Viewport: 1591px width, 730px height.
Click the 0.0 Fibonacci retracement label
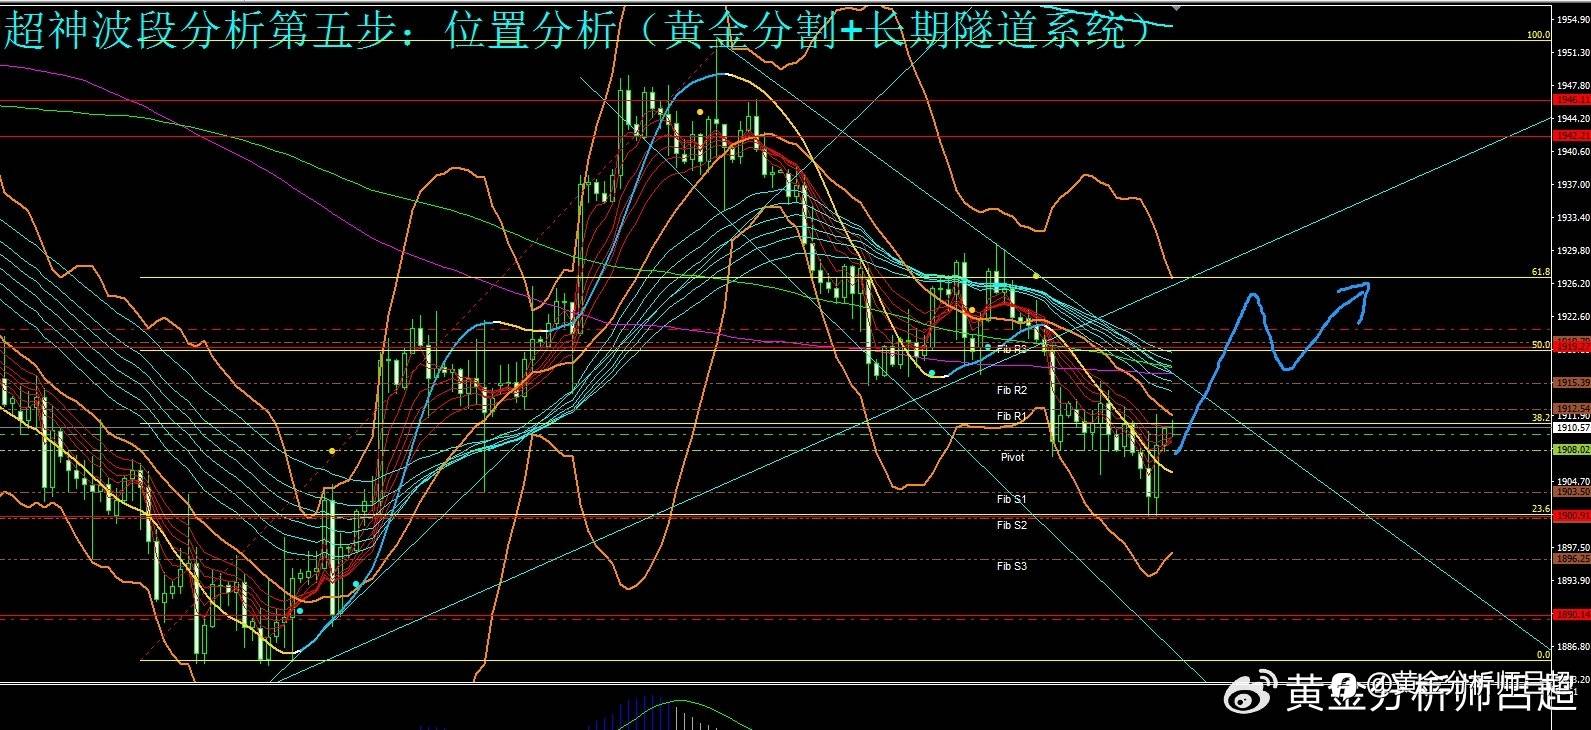tap(1542, 654)
